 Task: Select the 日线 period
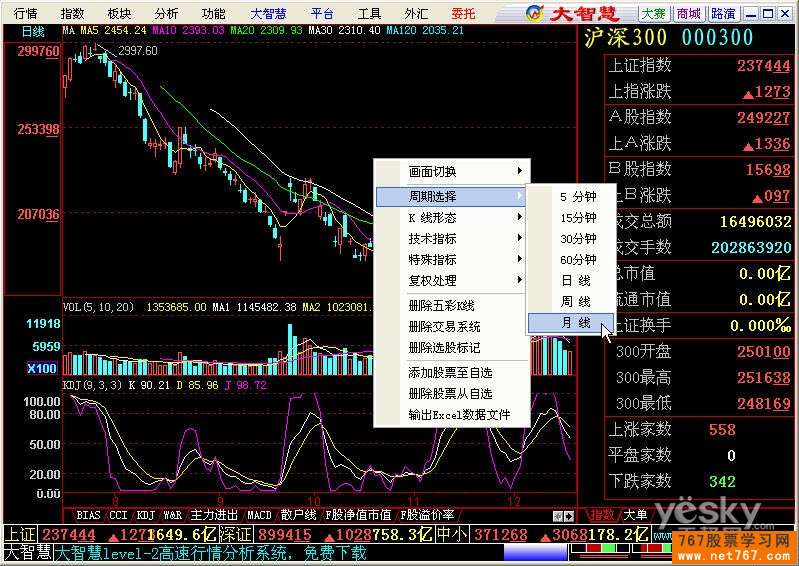click(x=571, y=280)
